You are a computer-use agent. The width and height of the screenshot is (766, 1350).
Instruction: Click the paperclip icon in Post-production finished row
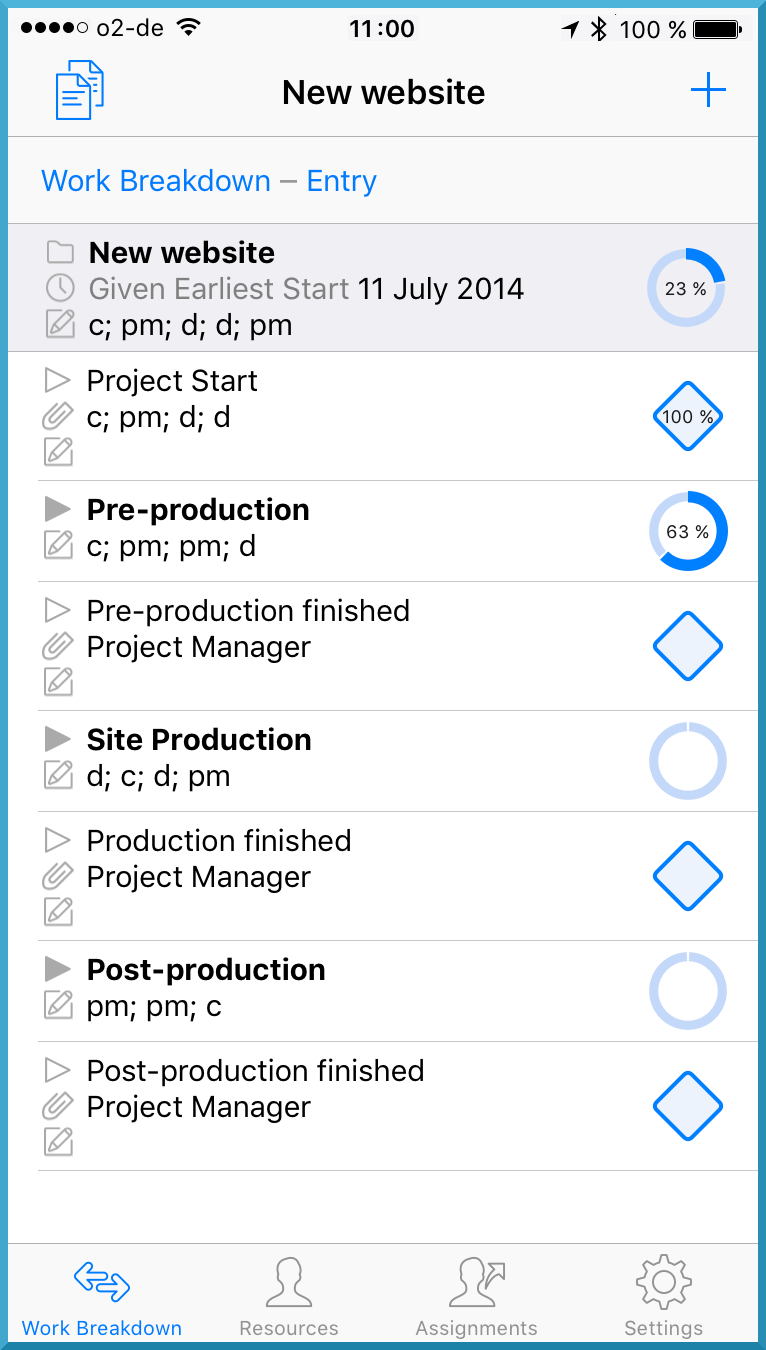click(x=58, y=1106)
